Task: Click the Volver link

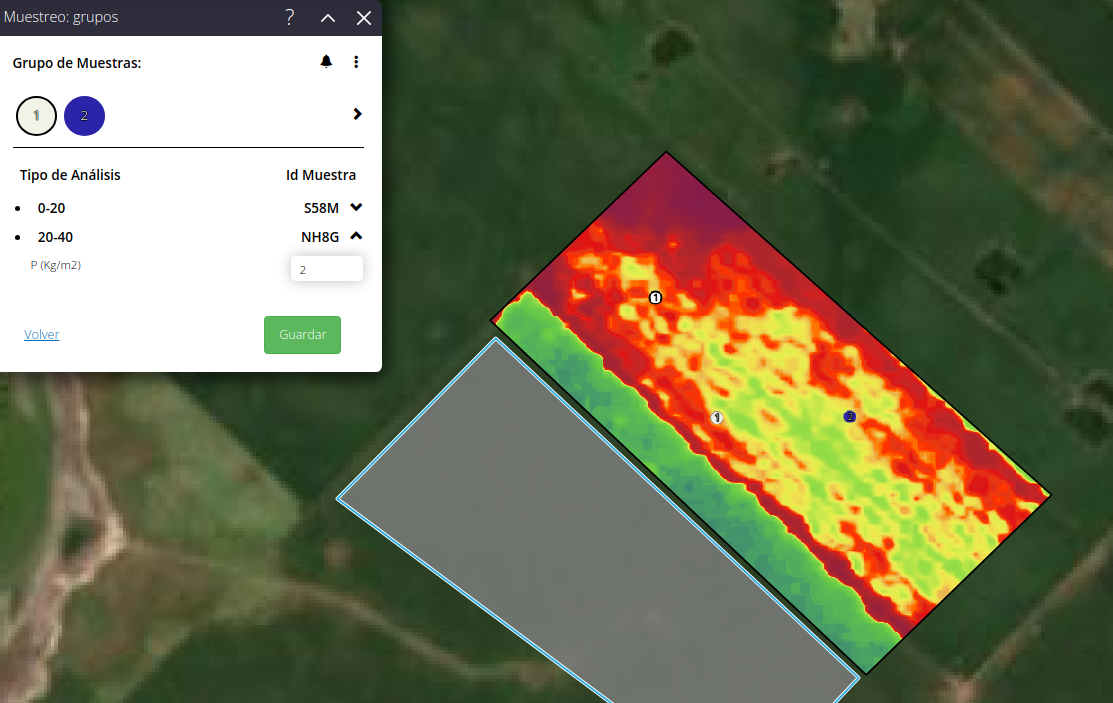Action: tap(42, 334)
